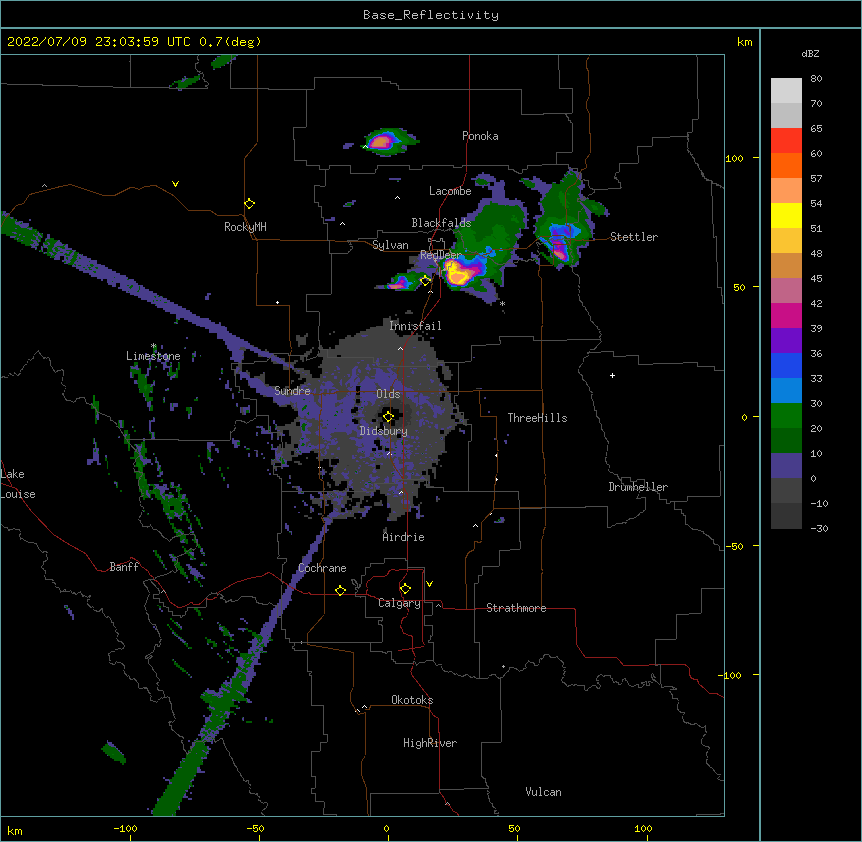
Task: Click the slate blue legend swatch between 10 and 0
Action: click(786, 466)
